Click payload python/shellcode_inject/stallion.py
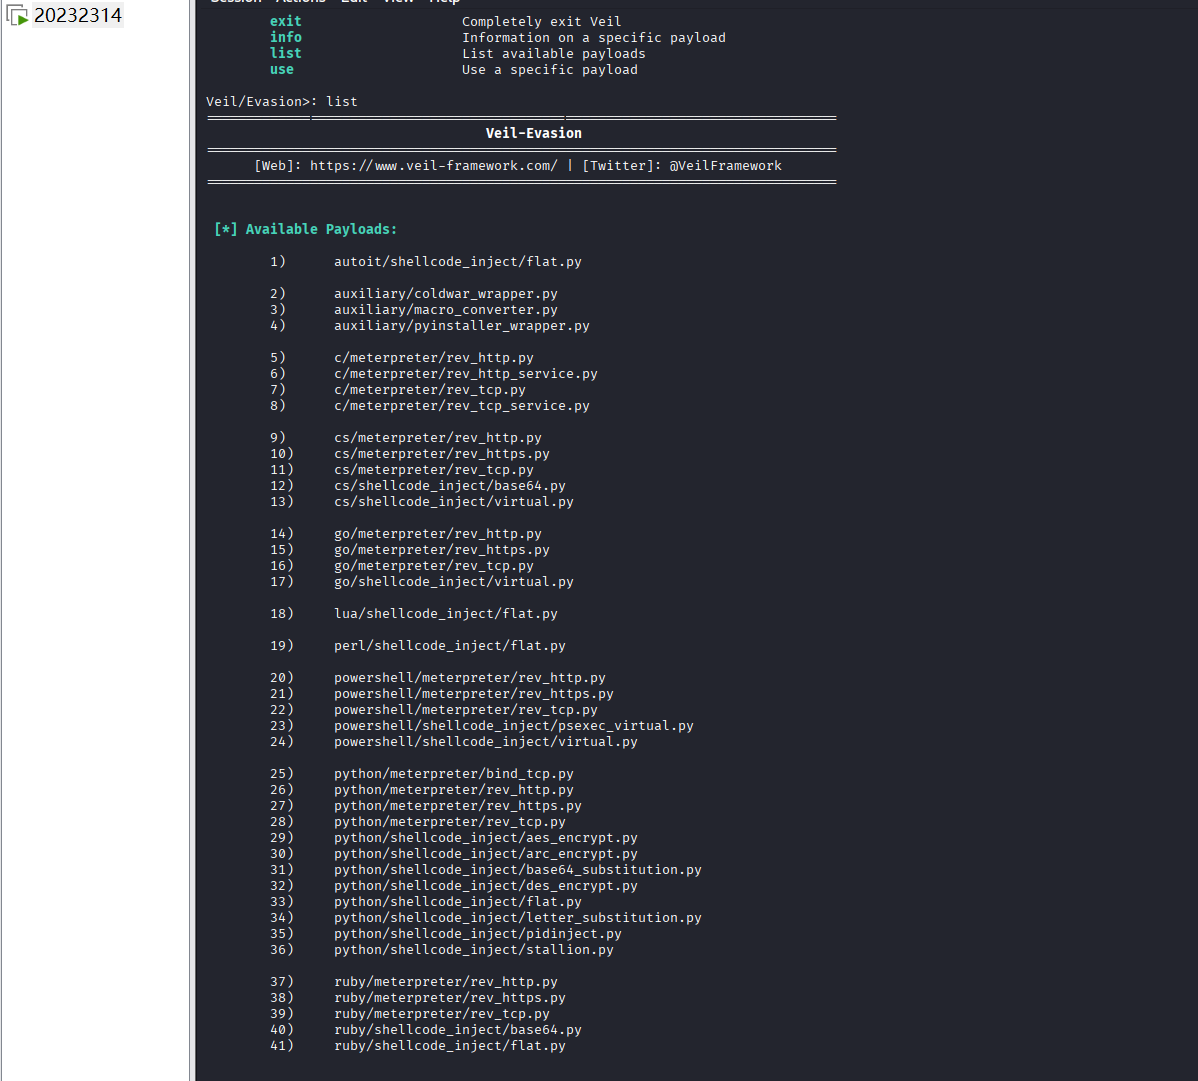 click(474, 950)
